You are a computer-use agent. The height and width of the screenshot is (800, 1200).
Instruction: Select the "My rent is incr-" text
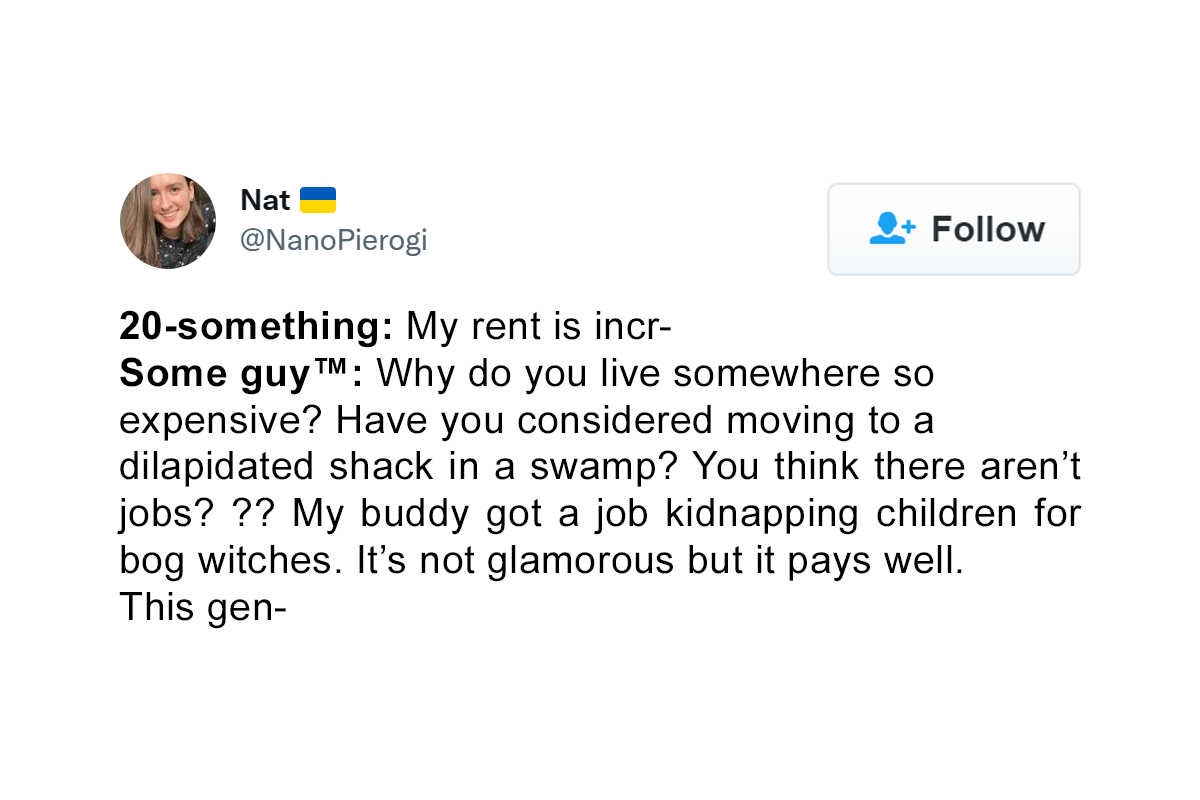point(538,326)
